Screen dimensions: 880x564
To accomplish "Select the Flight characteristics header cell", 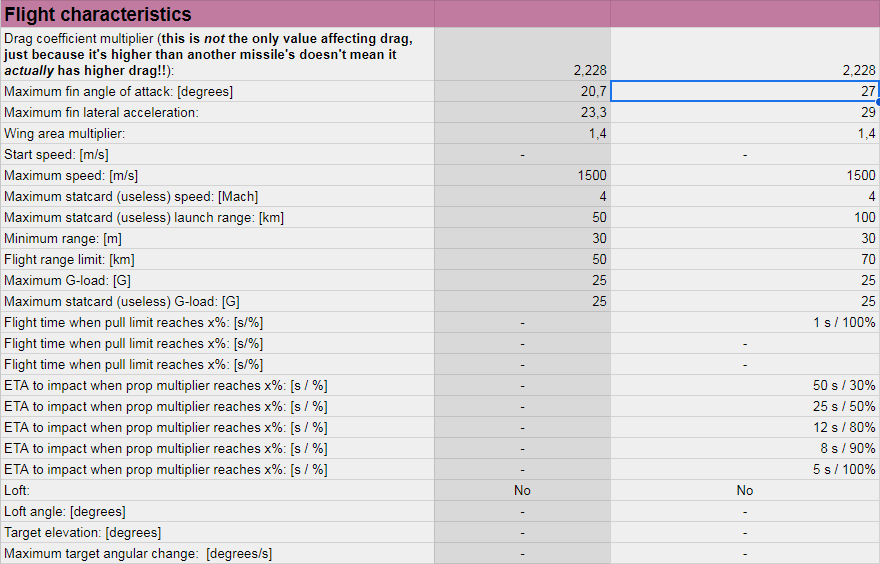I will pos(218,13).
